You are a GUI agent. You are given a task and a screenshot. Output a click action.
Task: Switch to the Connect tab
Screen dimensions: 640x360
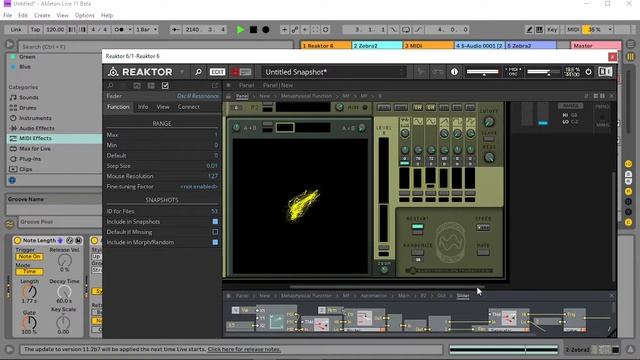tap(189, 107)
